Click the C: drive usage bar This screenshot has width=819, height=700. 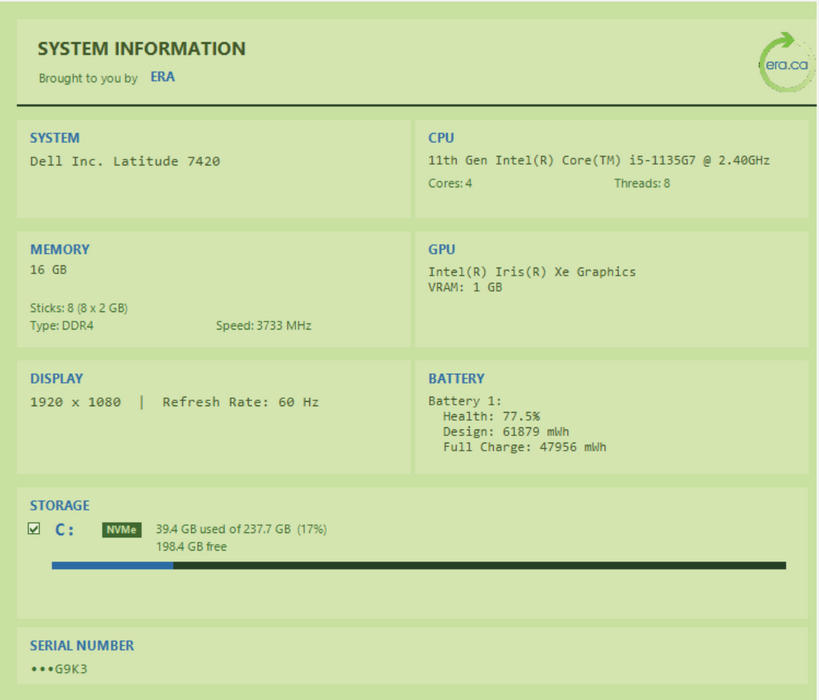[x=418, y=565]
